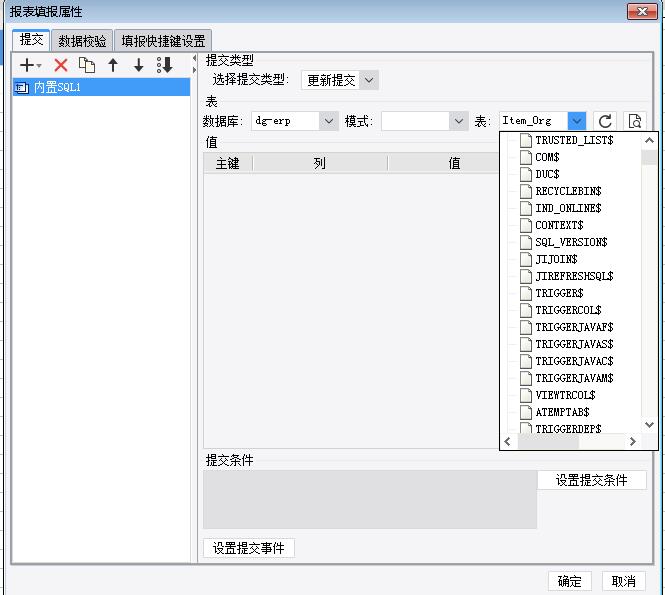Select SQL_VERSION$ in the table list
665x595 pixels.
pos(571,242)
